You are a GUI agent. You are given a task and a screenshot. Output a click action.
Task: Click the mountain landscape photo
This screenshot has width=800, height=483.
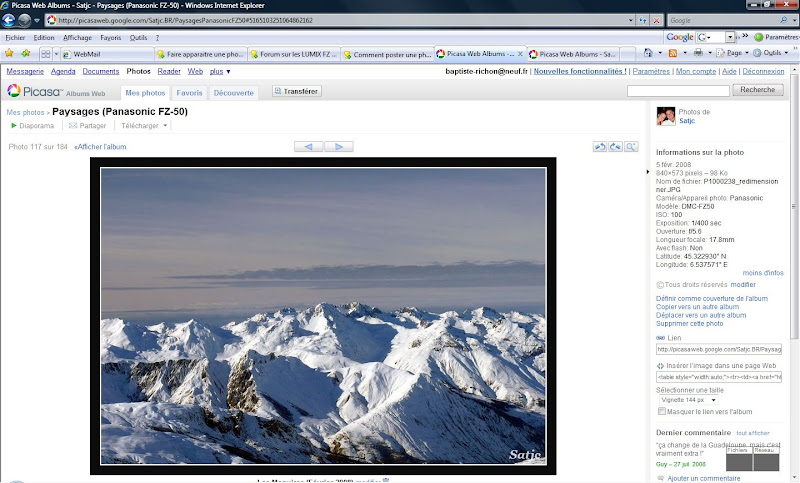[x=323, y=316]
